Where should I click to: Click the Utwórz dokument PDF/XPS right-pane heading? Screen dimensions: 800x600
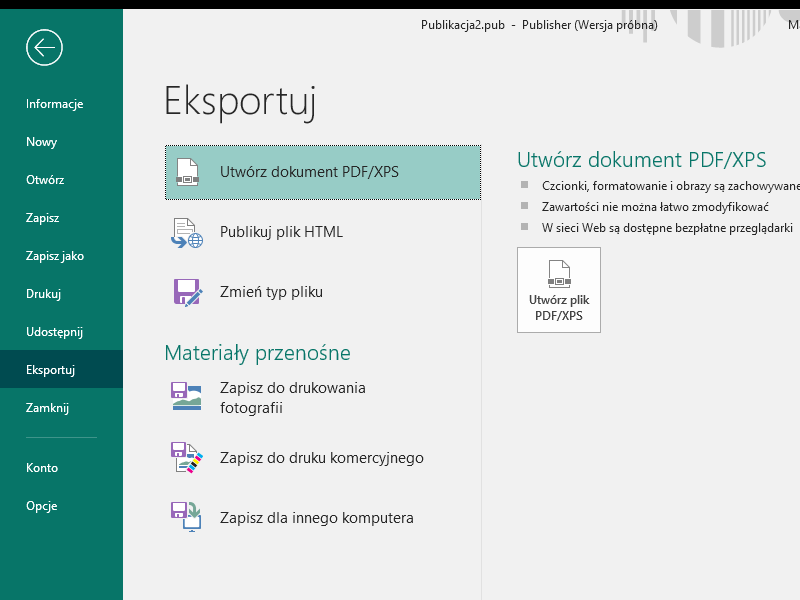(x=641, y=160)
